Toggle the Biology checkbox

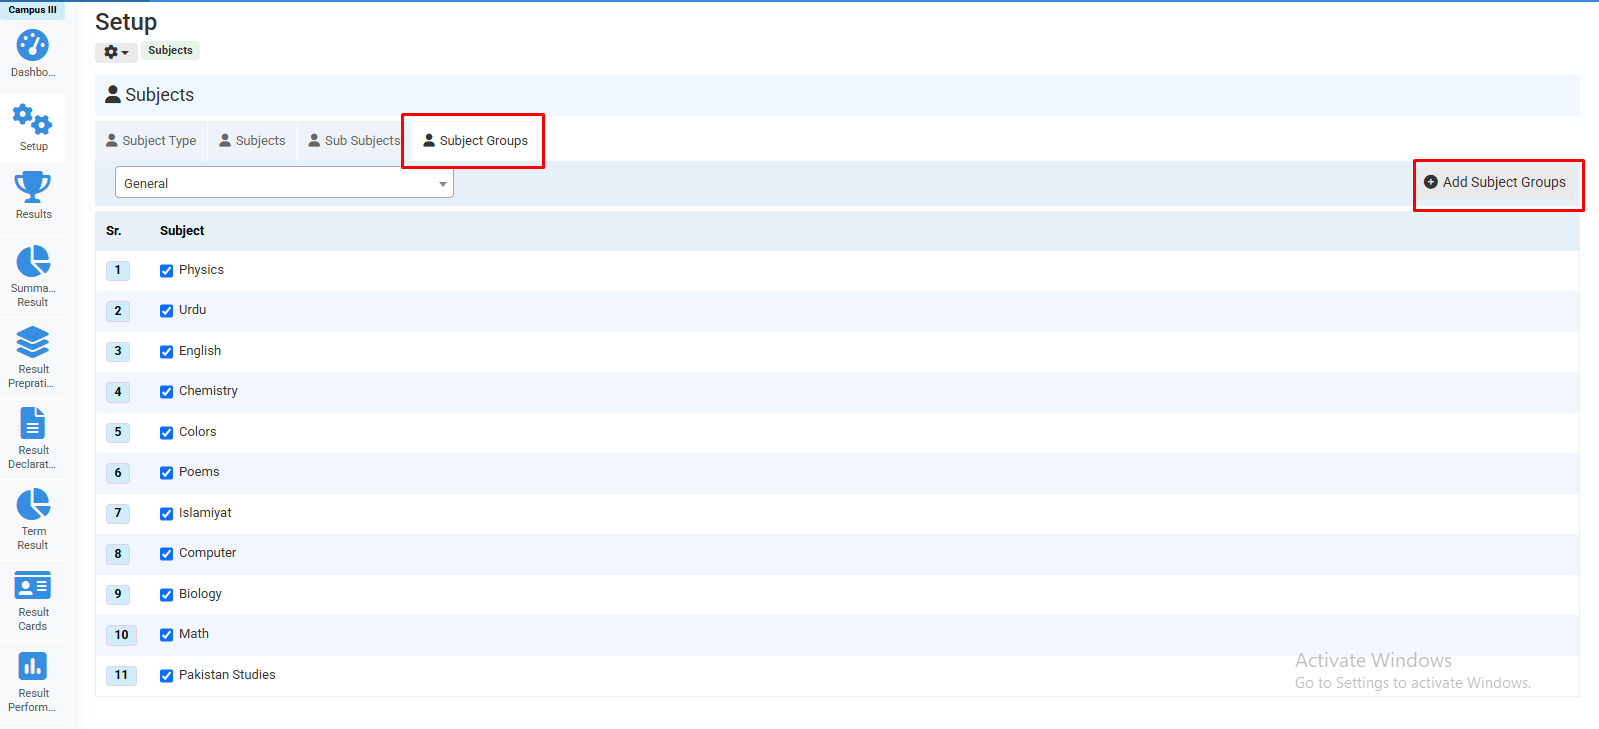(167, 595)
